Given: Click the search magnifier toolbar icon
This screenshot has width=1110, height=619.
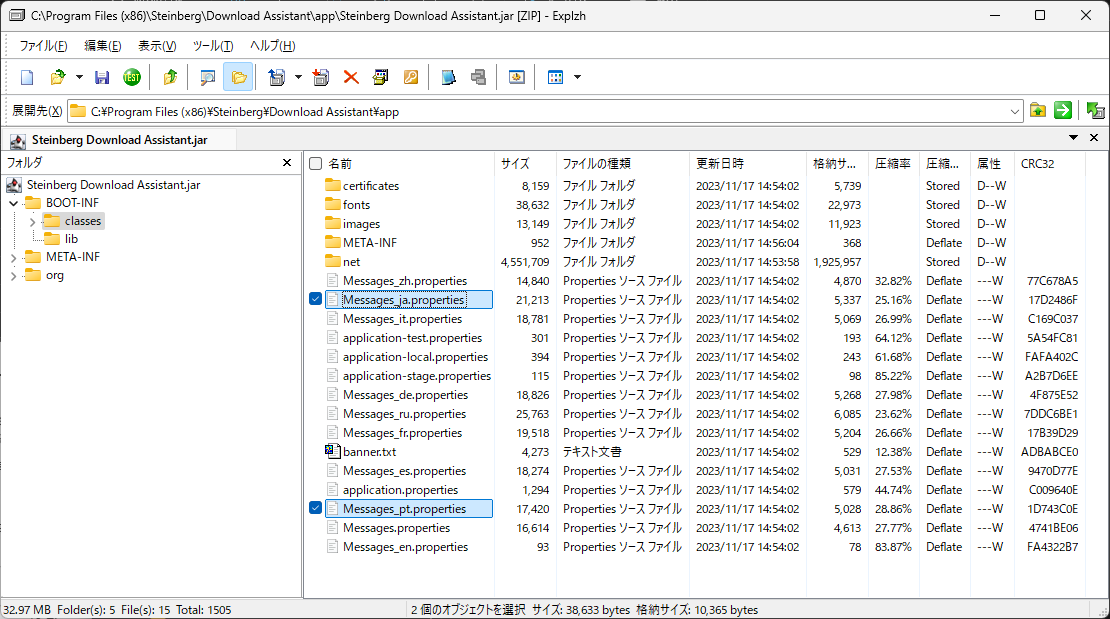Looking at the screenshot, I should coord(207,77).
